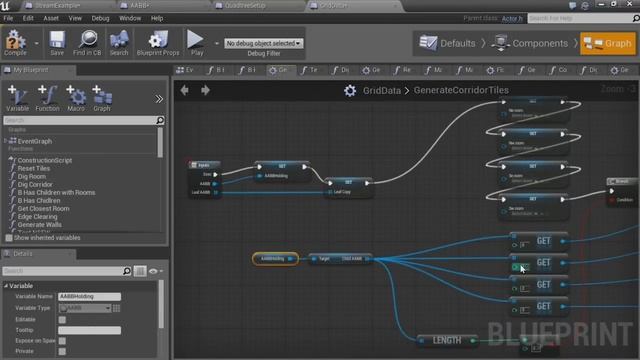Click the Variable Name field AABBHolding

pyautogui.click(x=89, y=297)
